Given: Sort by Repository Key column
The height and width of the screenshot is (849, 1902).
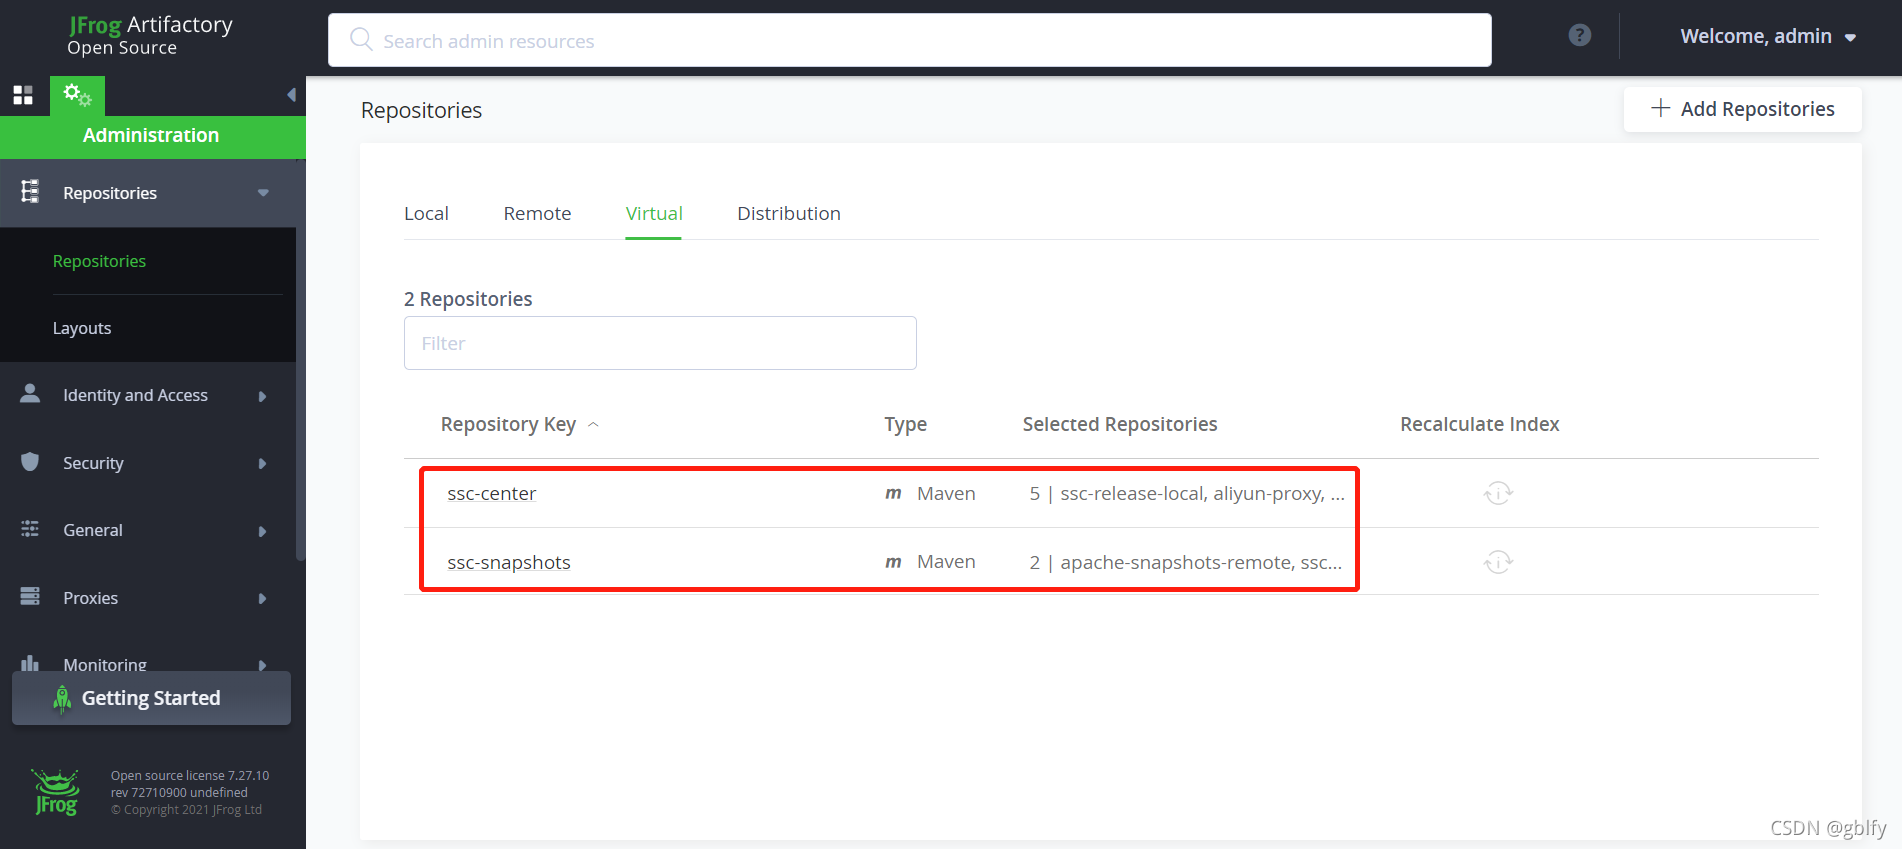Looking at the screenshot, I should (519, 424).
